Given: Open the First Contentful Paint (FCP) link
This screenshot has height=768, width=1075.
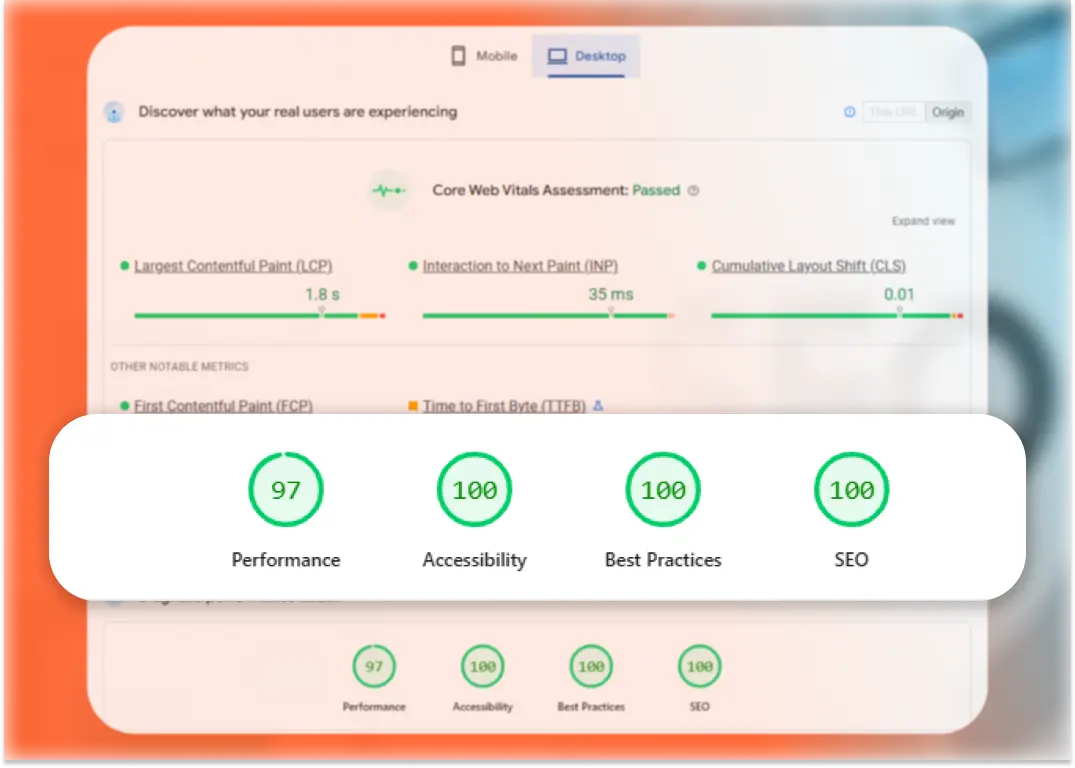Looking at the screenshot, I should pos(222,406).
